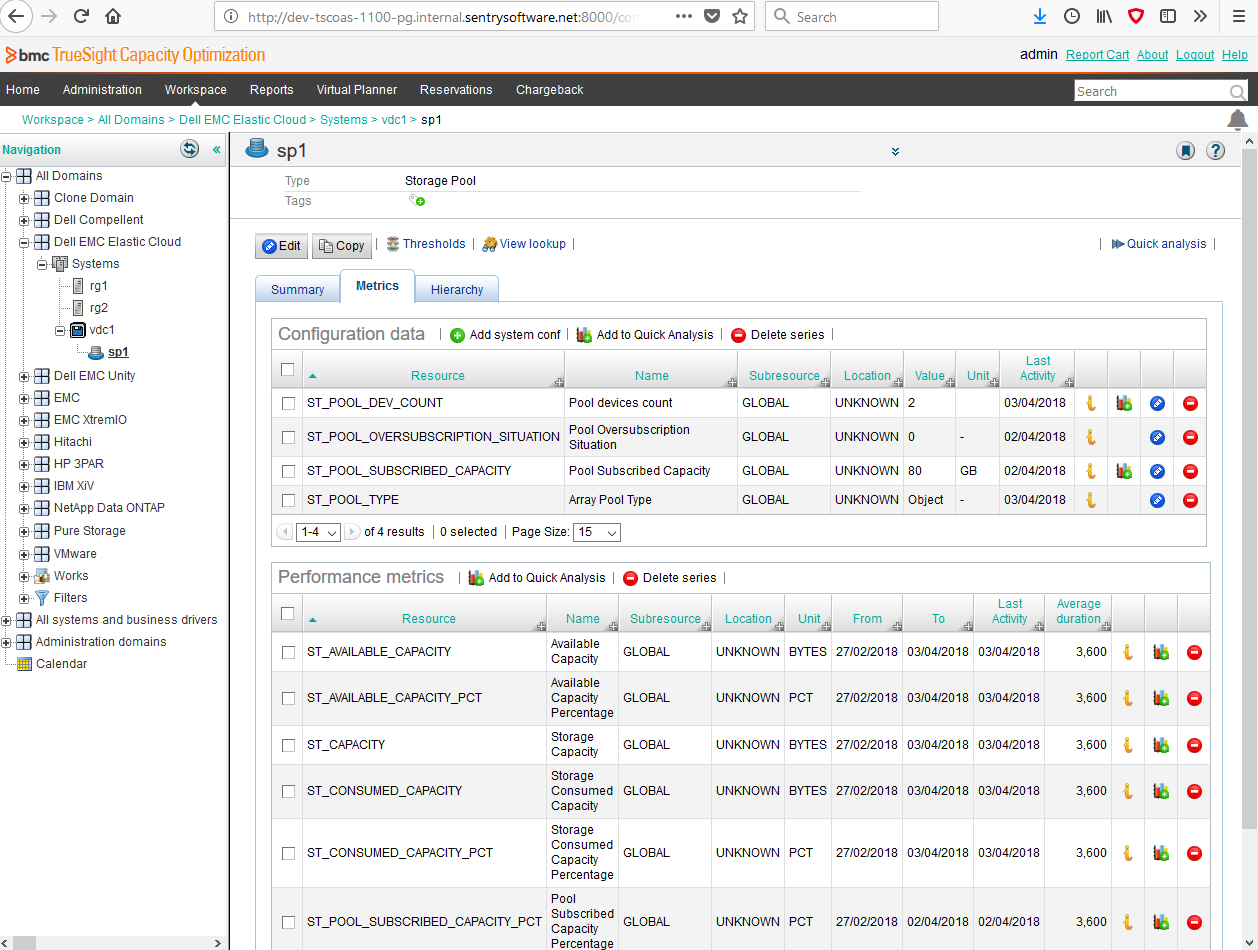
Task: Open the Chargeback menu
Action: (x=550, y=90)
